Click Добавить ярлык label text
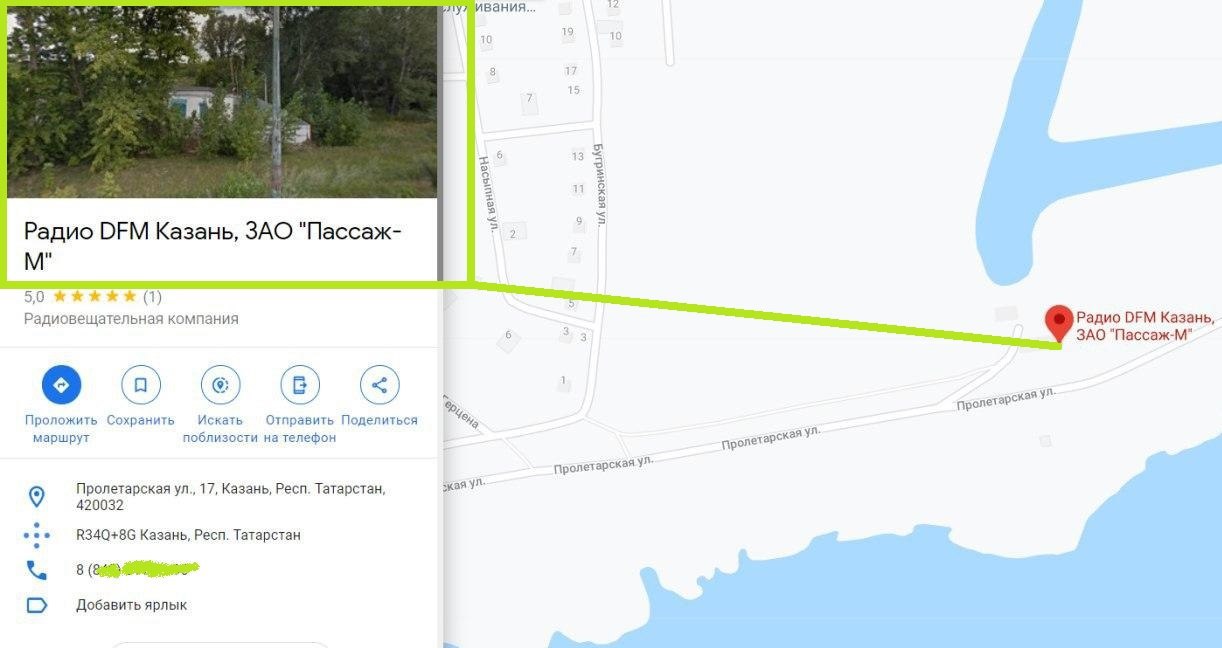The image size is (1222, 648). [x=131, y=605]
